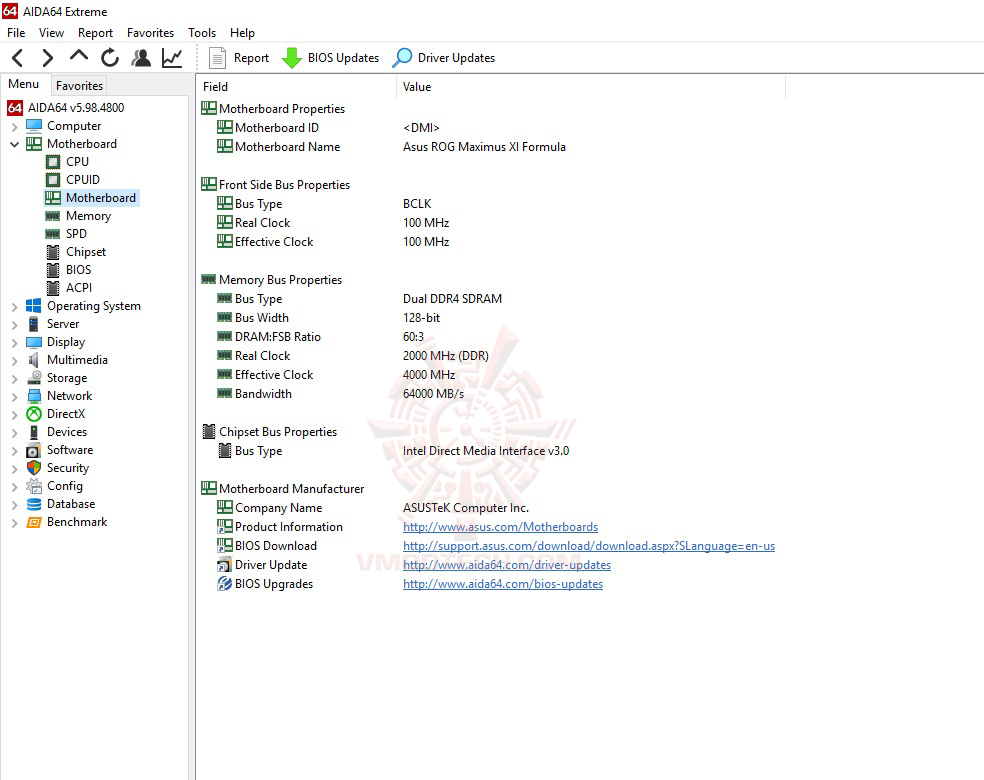
Task: Click the Software icon in the tree
Action: pyautogui.click(x=34, y=451)
